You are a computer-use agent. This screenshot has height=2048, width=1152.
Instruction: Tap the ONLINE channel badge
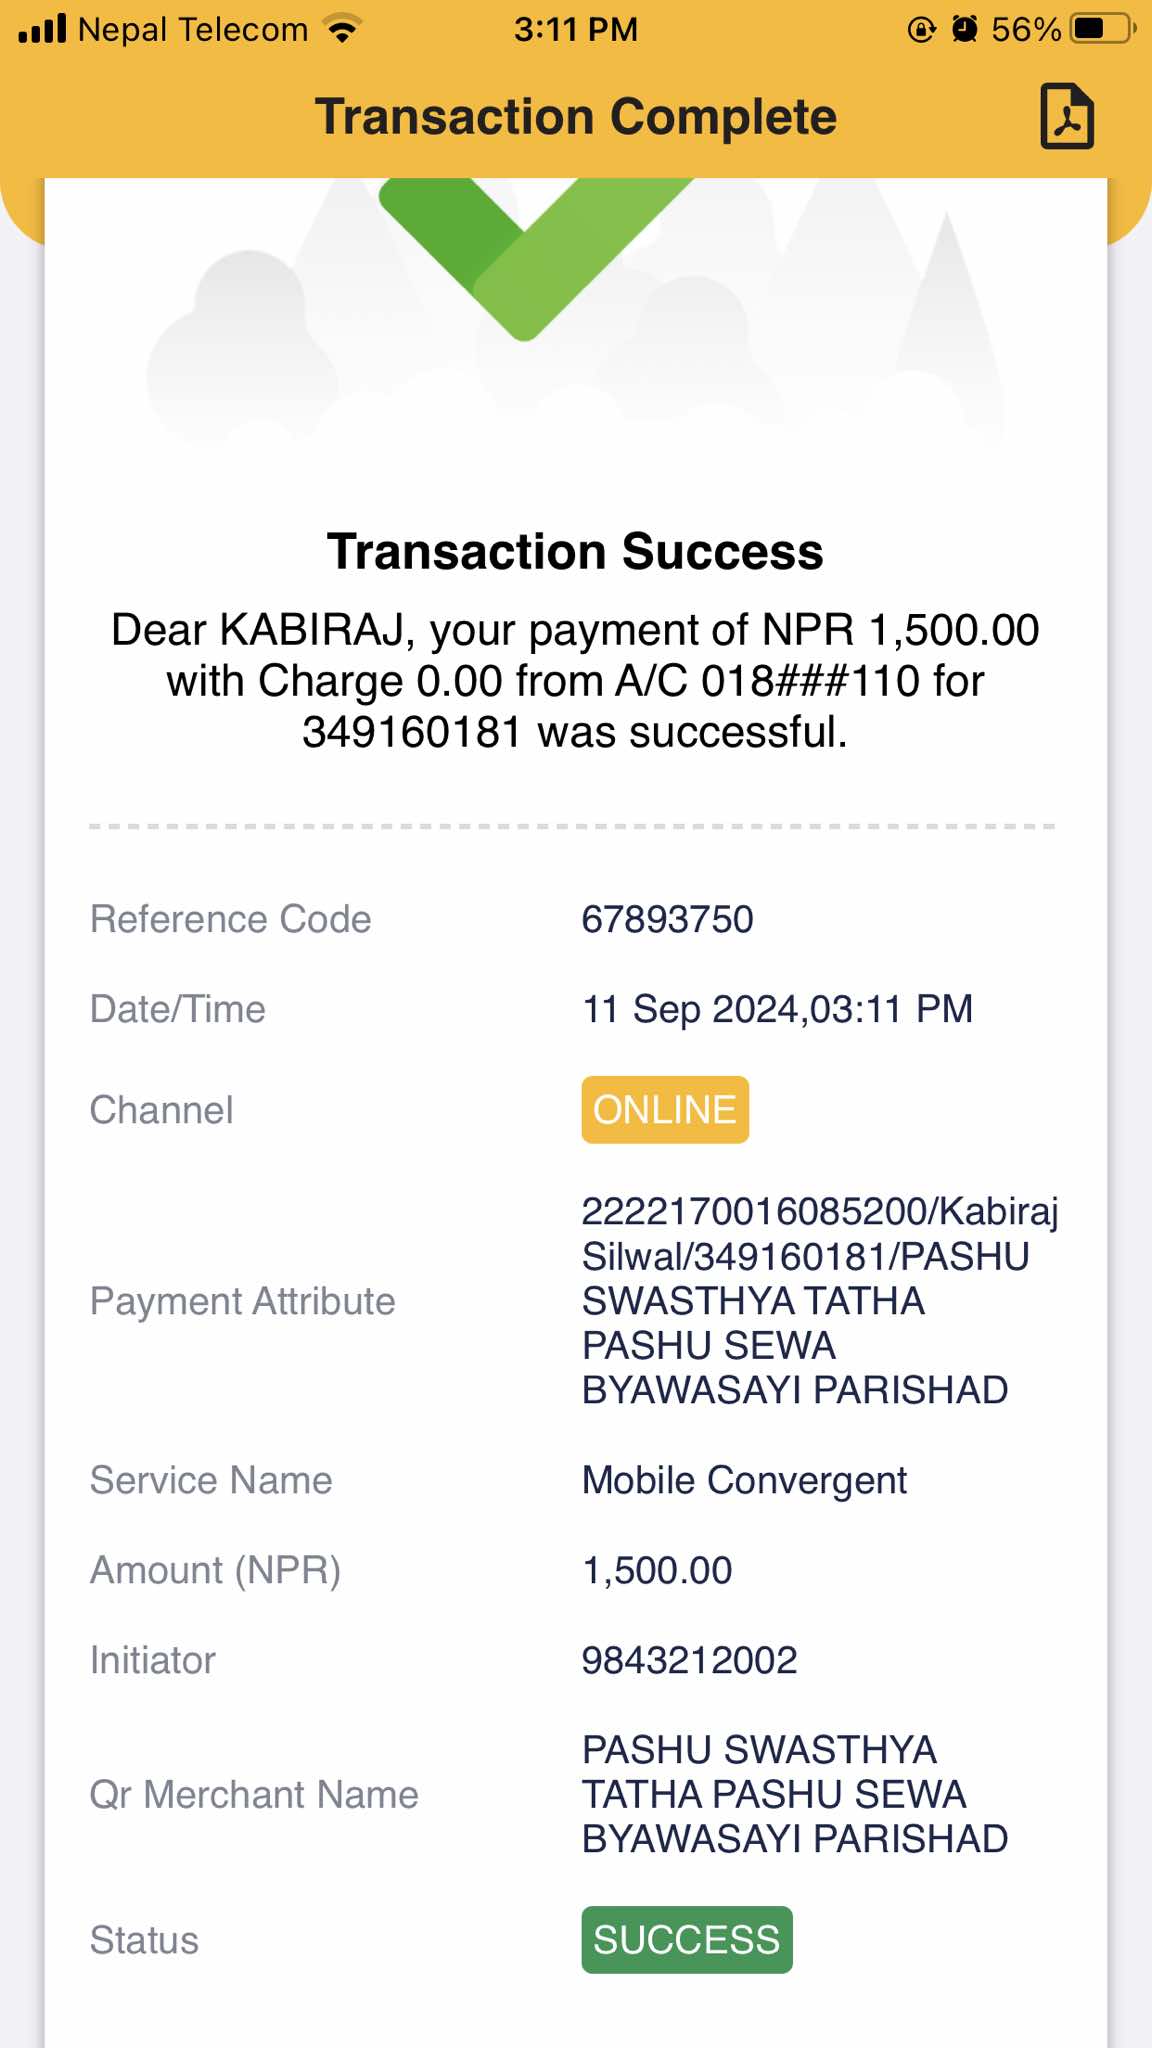[x=665, y=1110]
